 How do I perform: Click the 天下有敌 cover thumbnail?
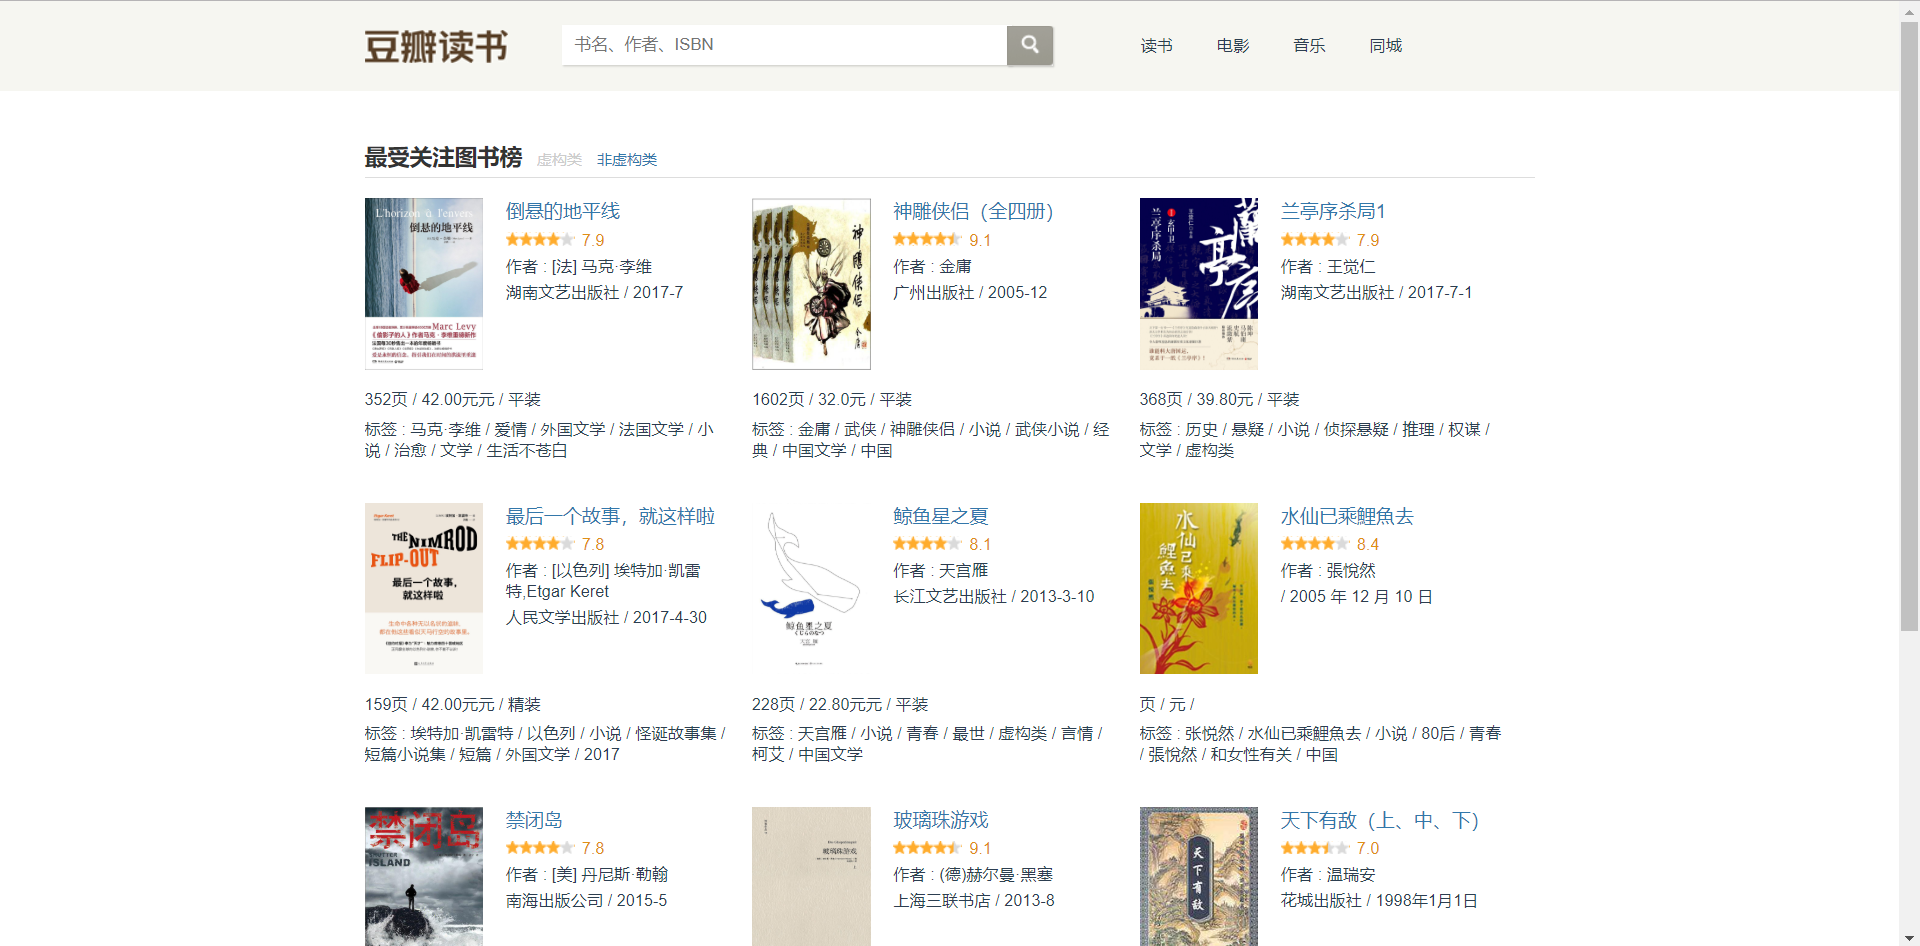tap(1199, 877)
